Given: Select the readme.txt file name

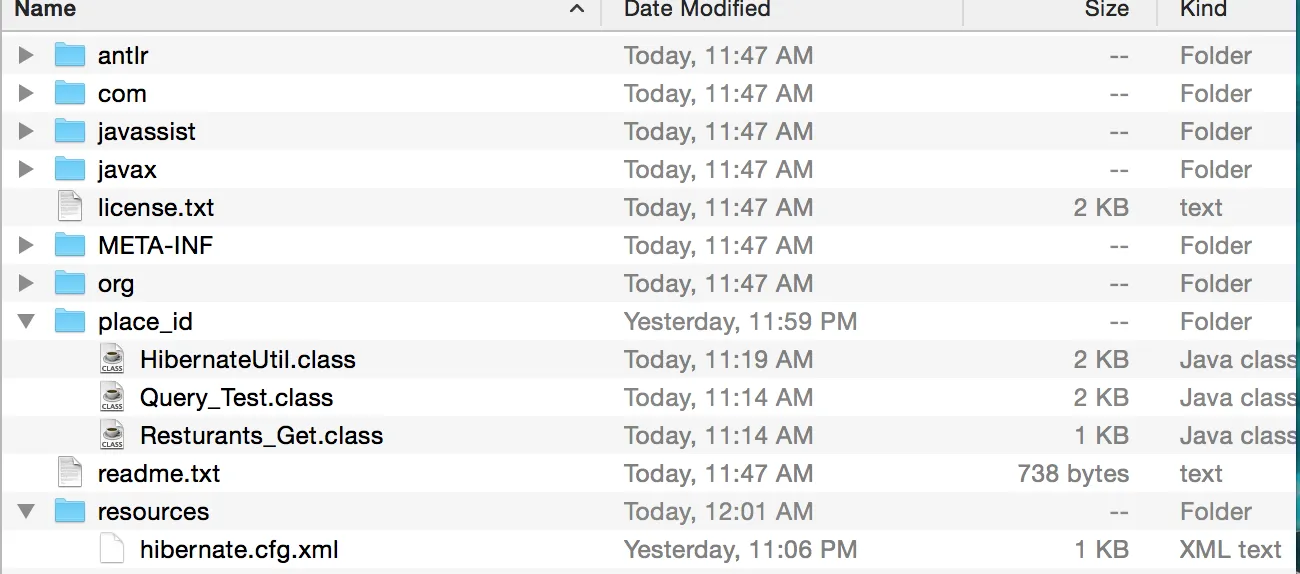Looking at the screenshot, I should (159, 473).
